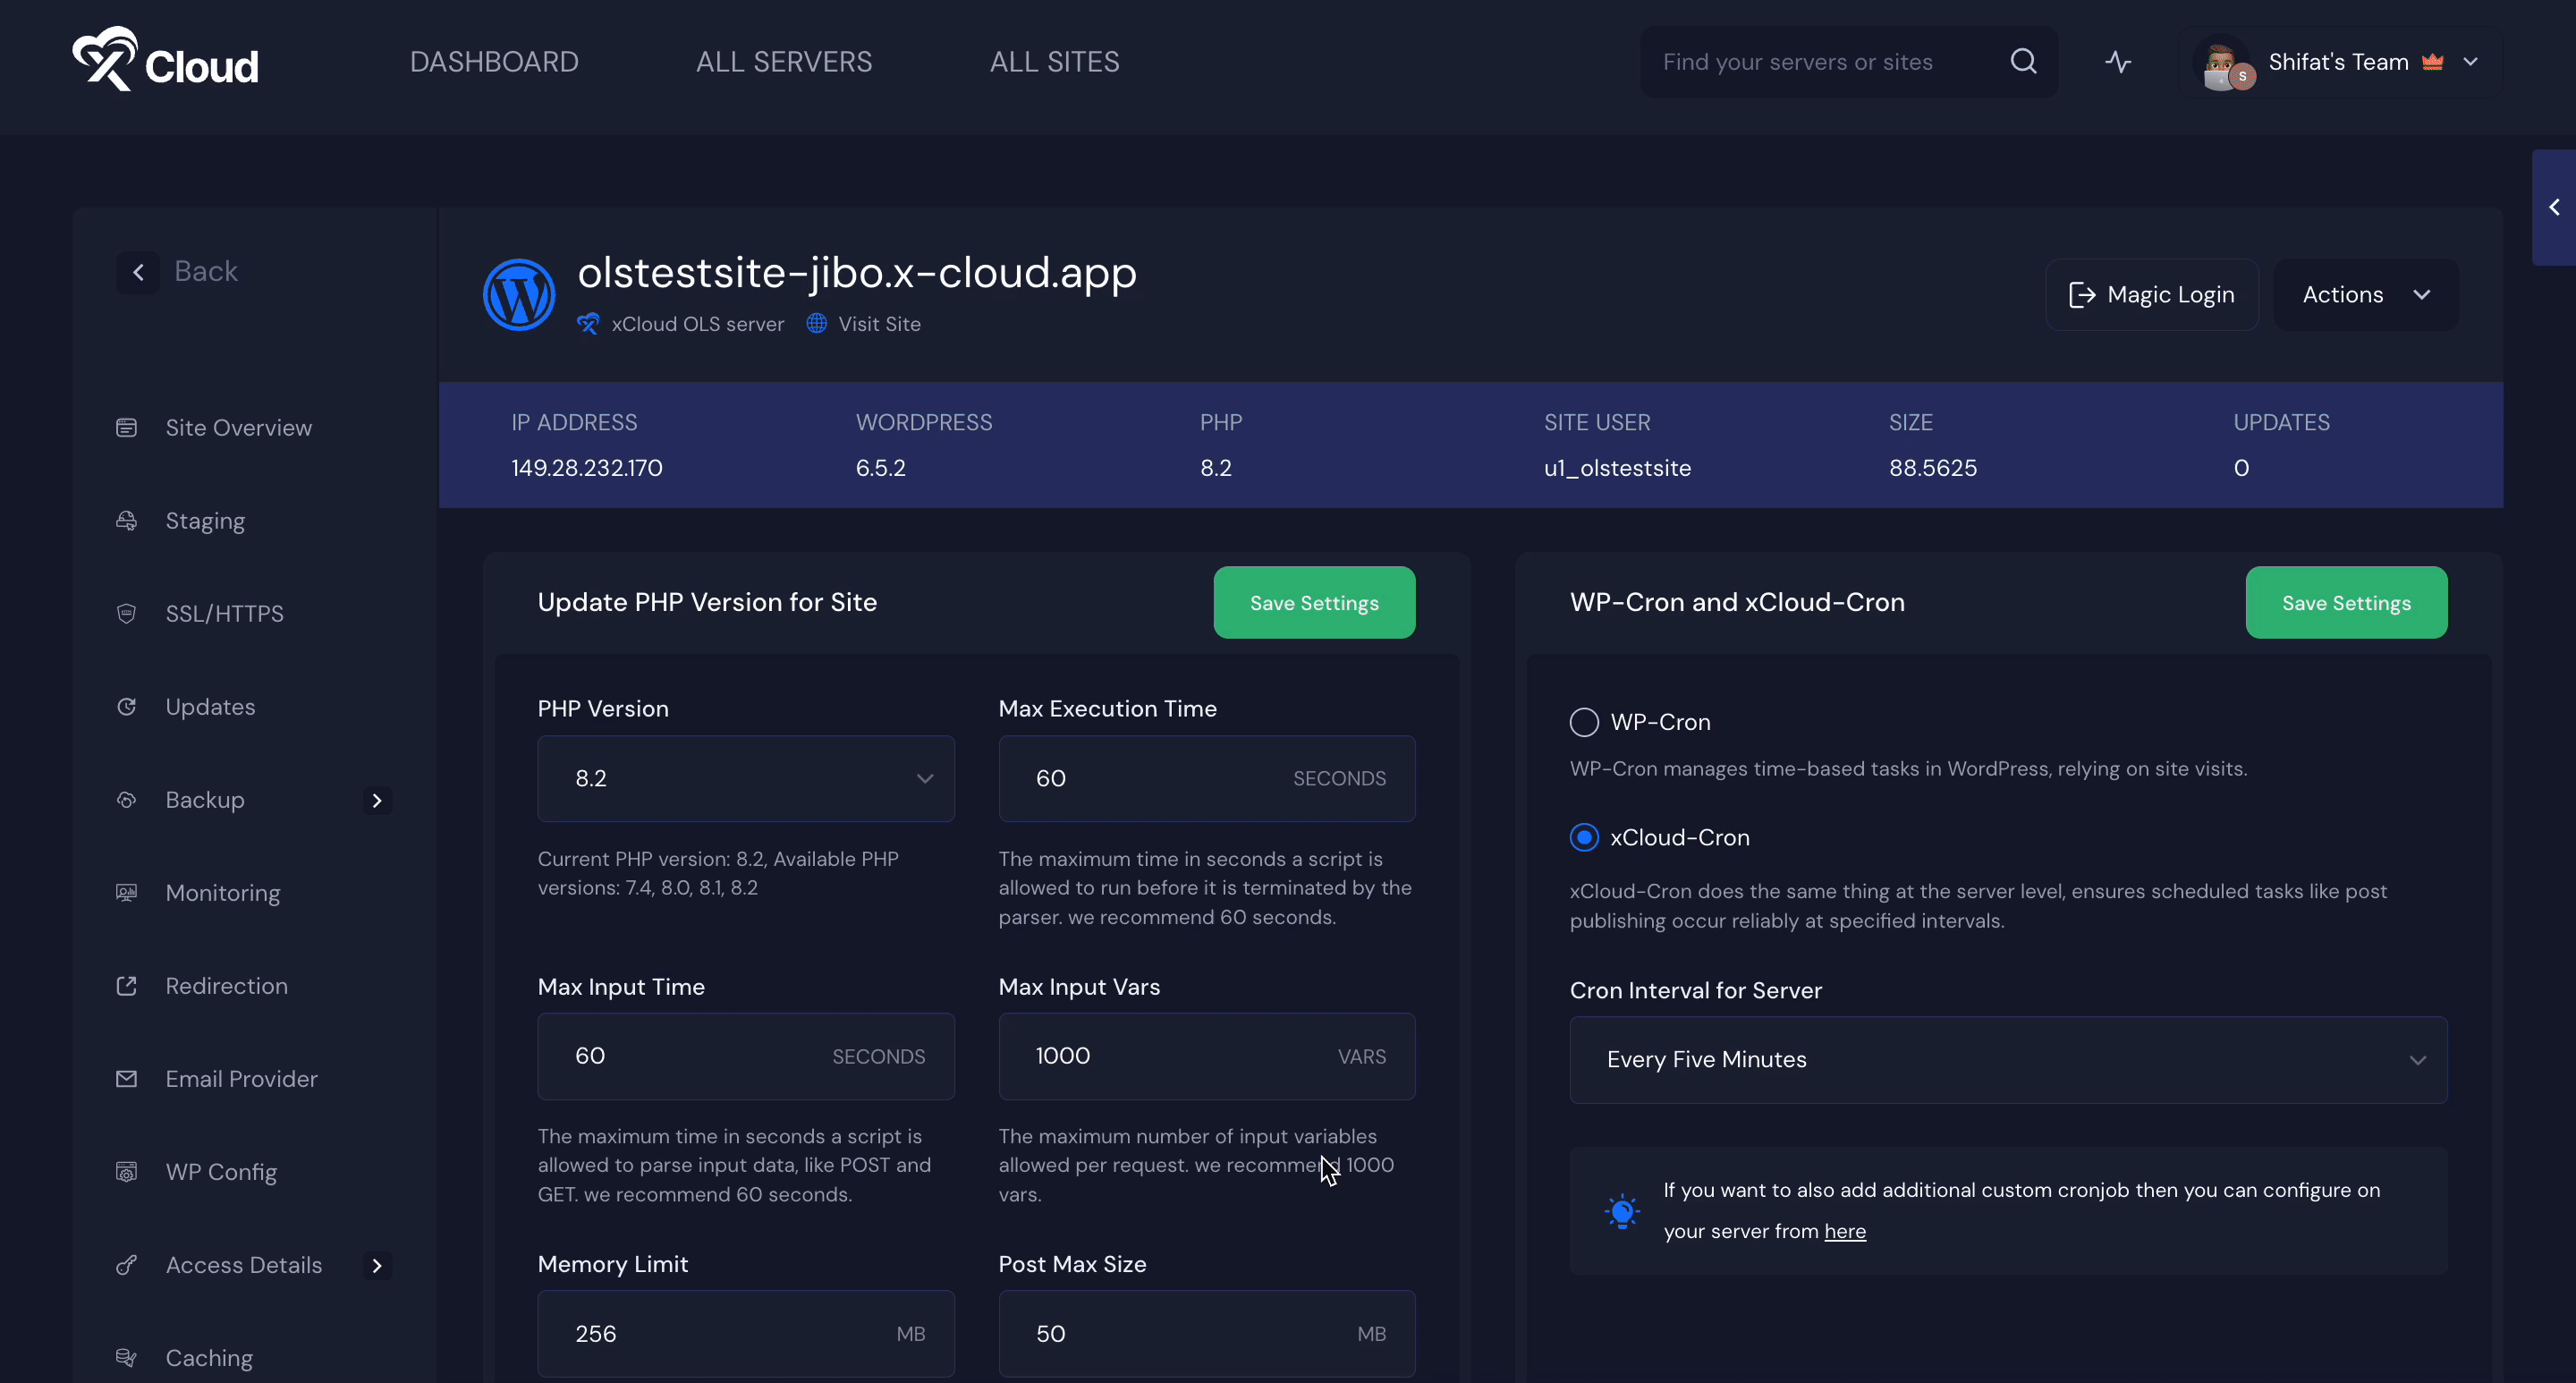Open the Staging section icon
The height and width of the screenshot is (1383, 2576).
pyautogui.click(x=127, y=520)
